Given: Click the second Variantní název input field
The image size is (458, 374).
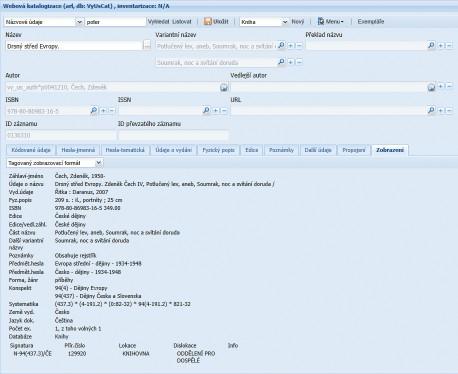Looking at the screenshot, I should 216,62.
